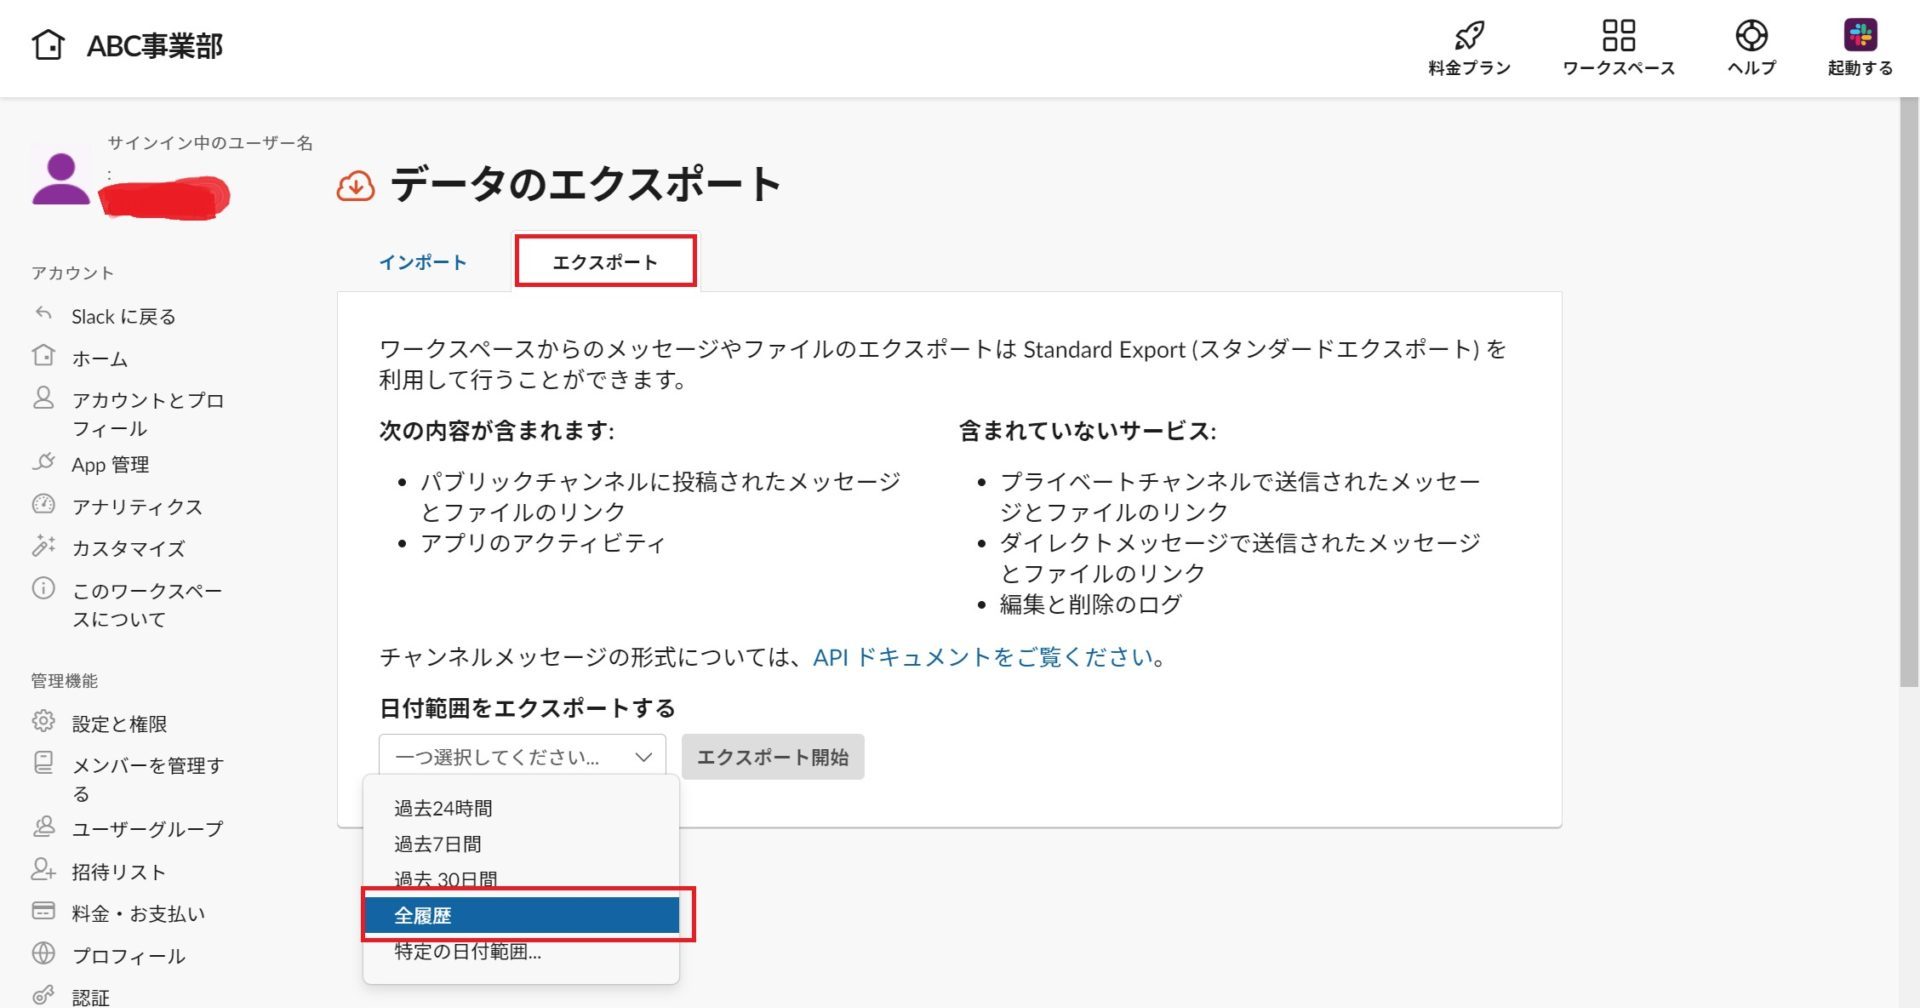The image size is (1920, 1008).
Task: Pick 特定の日付範囲 option
Action: (467, 952)
